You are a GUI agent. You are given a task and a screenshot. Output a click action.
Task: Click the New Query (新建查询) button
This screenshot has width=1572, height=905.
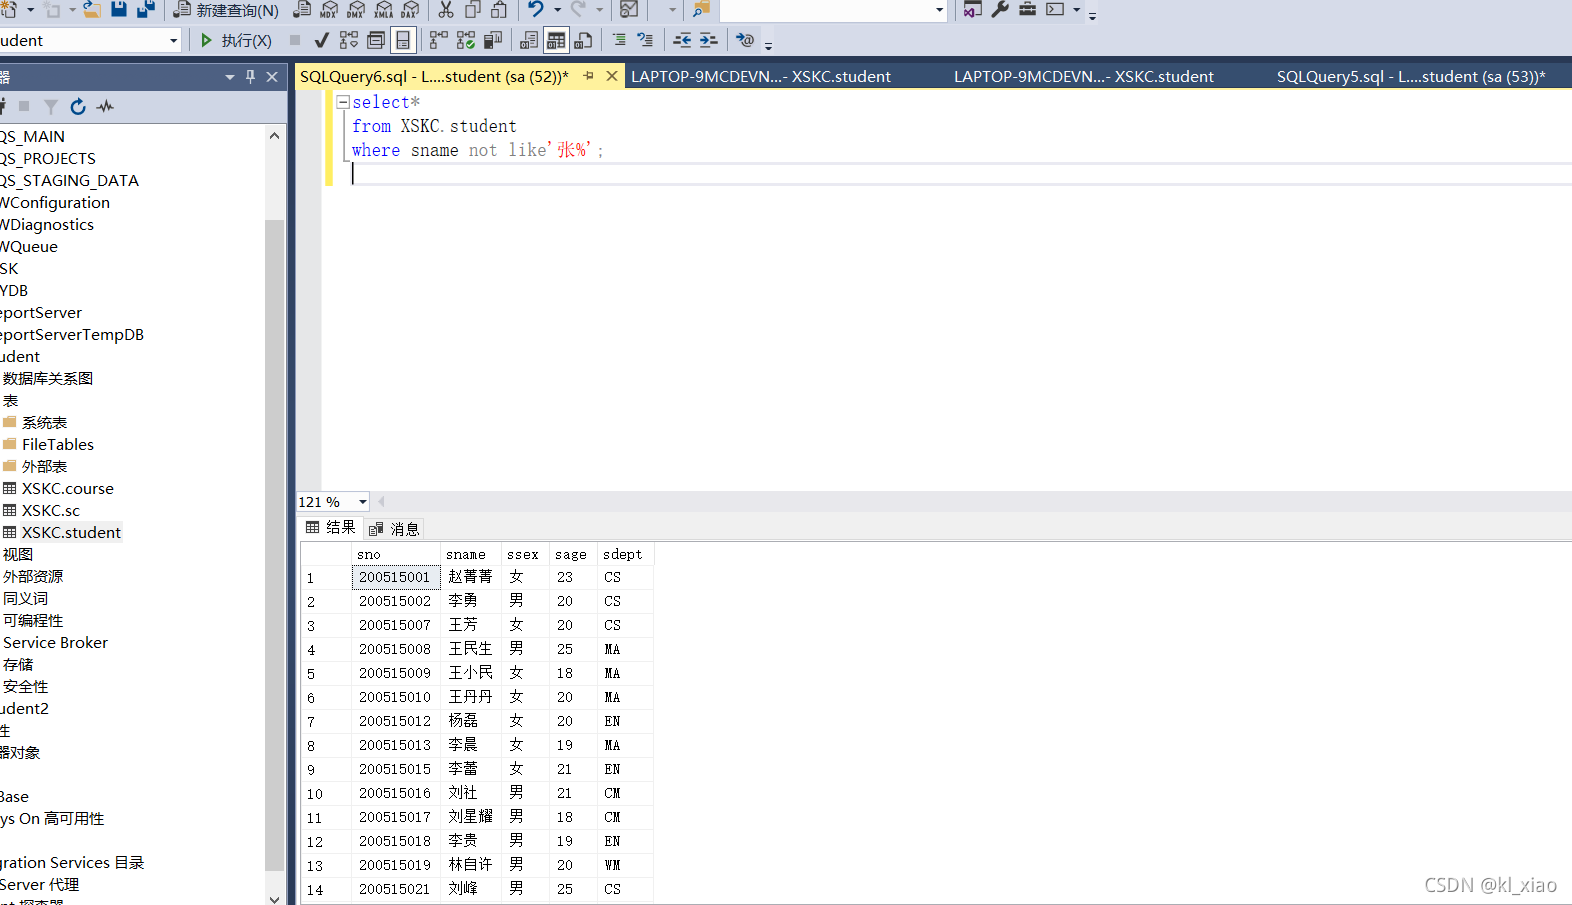pyautogui.click(x=226, y=10)
